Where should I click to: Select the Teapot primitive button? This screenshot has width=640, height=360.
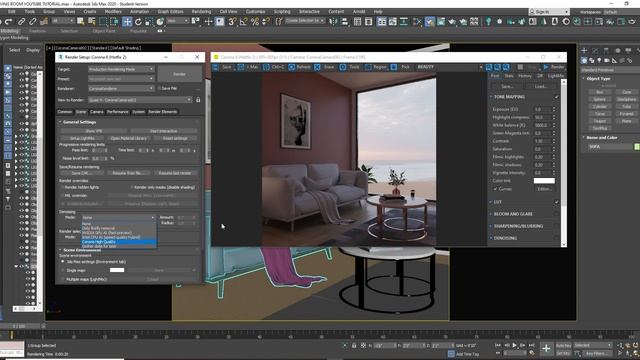[599, 121]
